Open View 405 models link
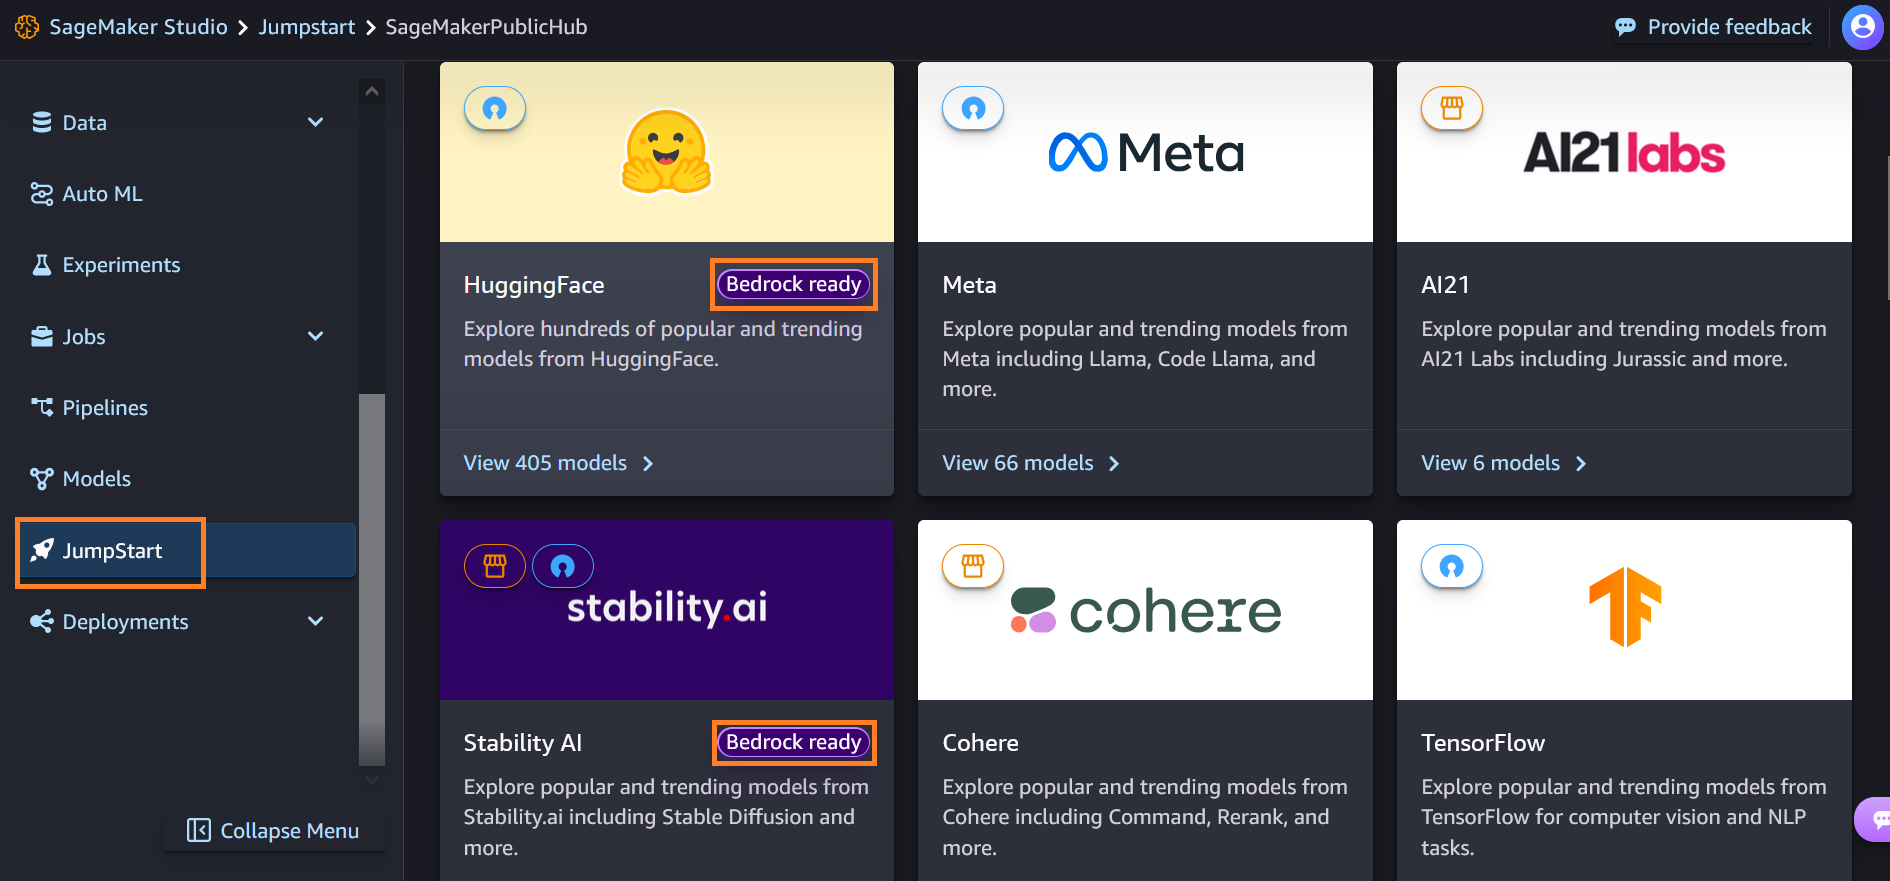 pos(558,463)
